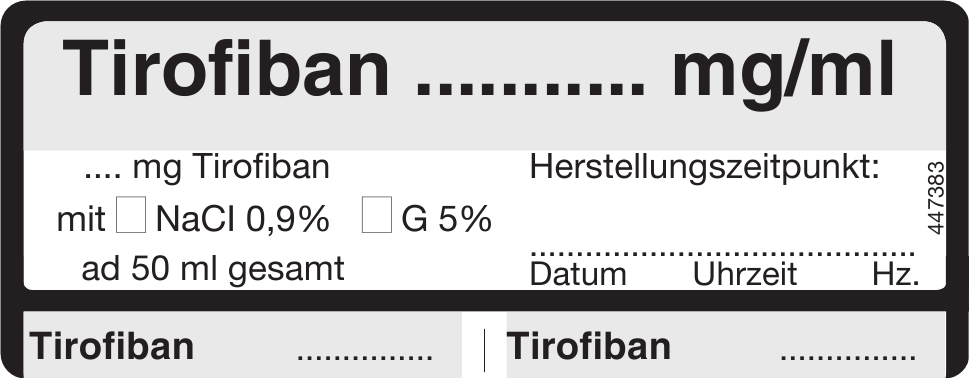Tick the NaCl 0,9% checkbox
Viewport: 969px width, 378px height.
[131, 214]
